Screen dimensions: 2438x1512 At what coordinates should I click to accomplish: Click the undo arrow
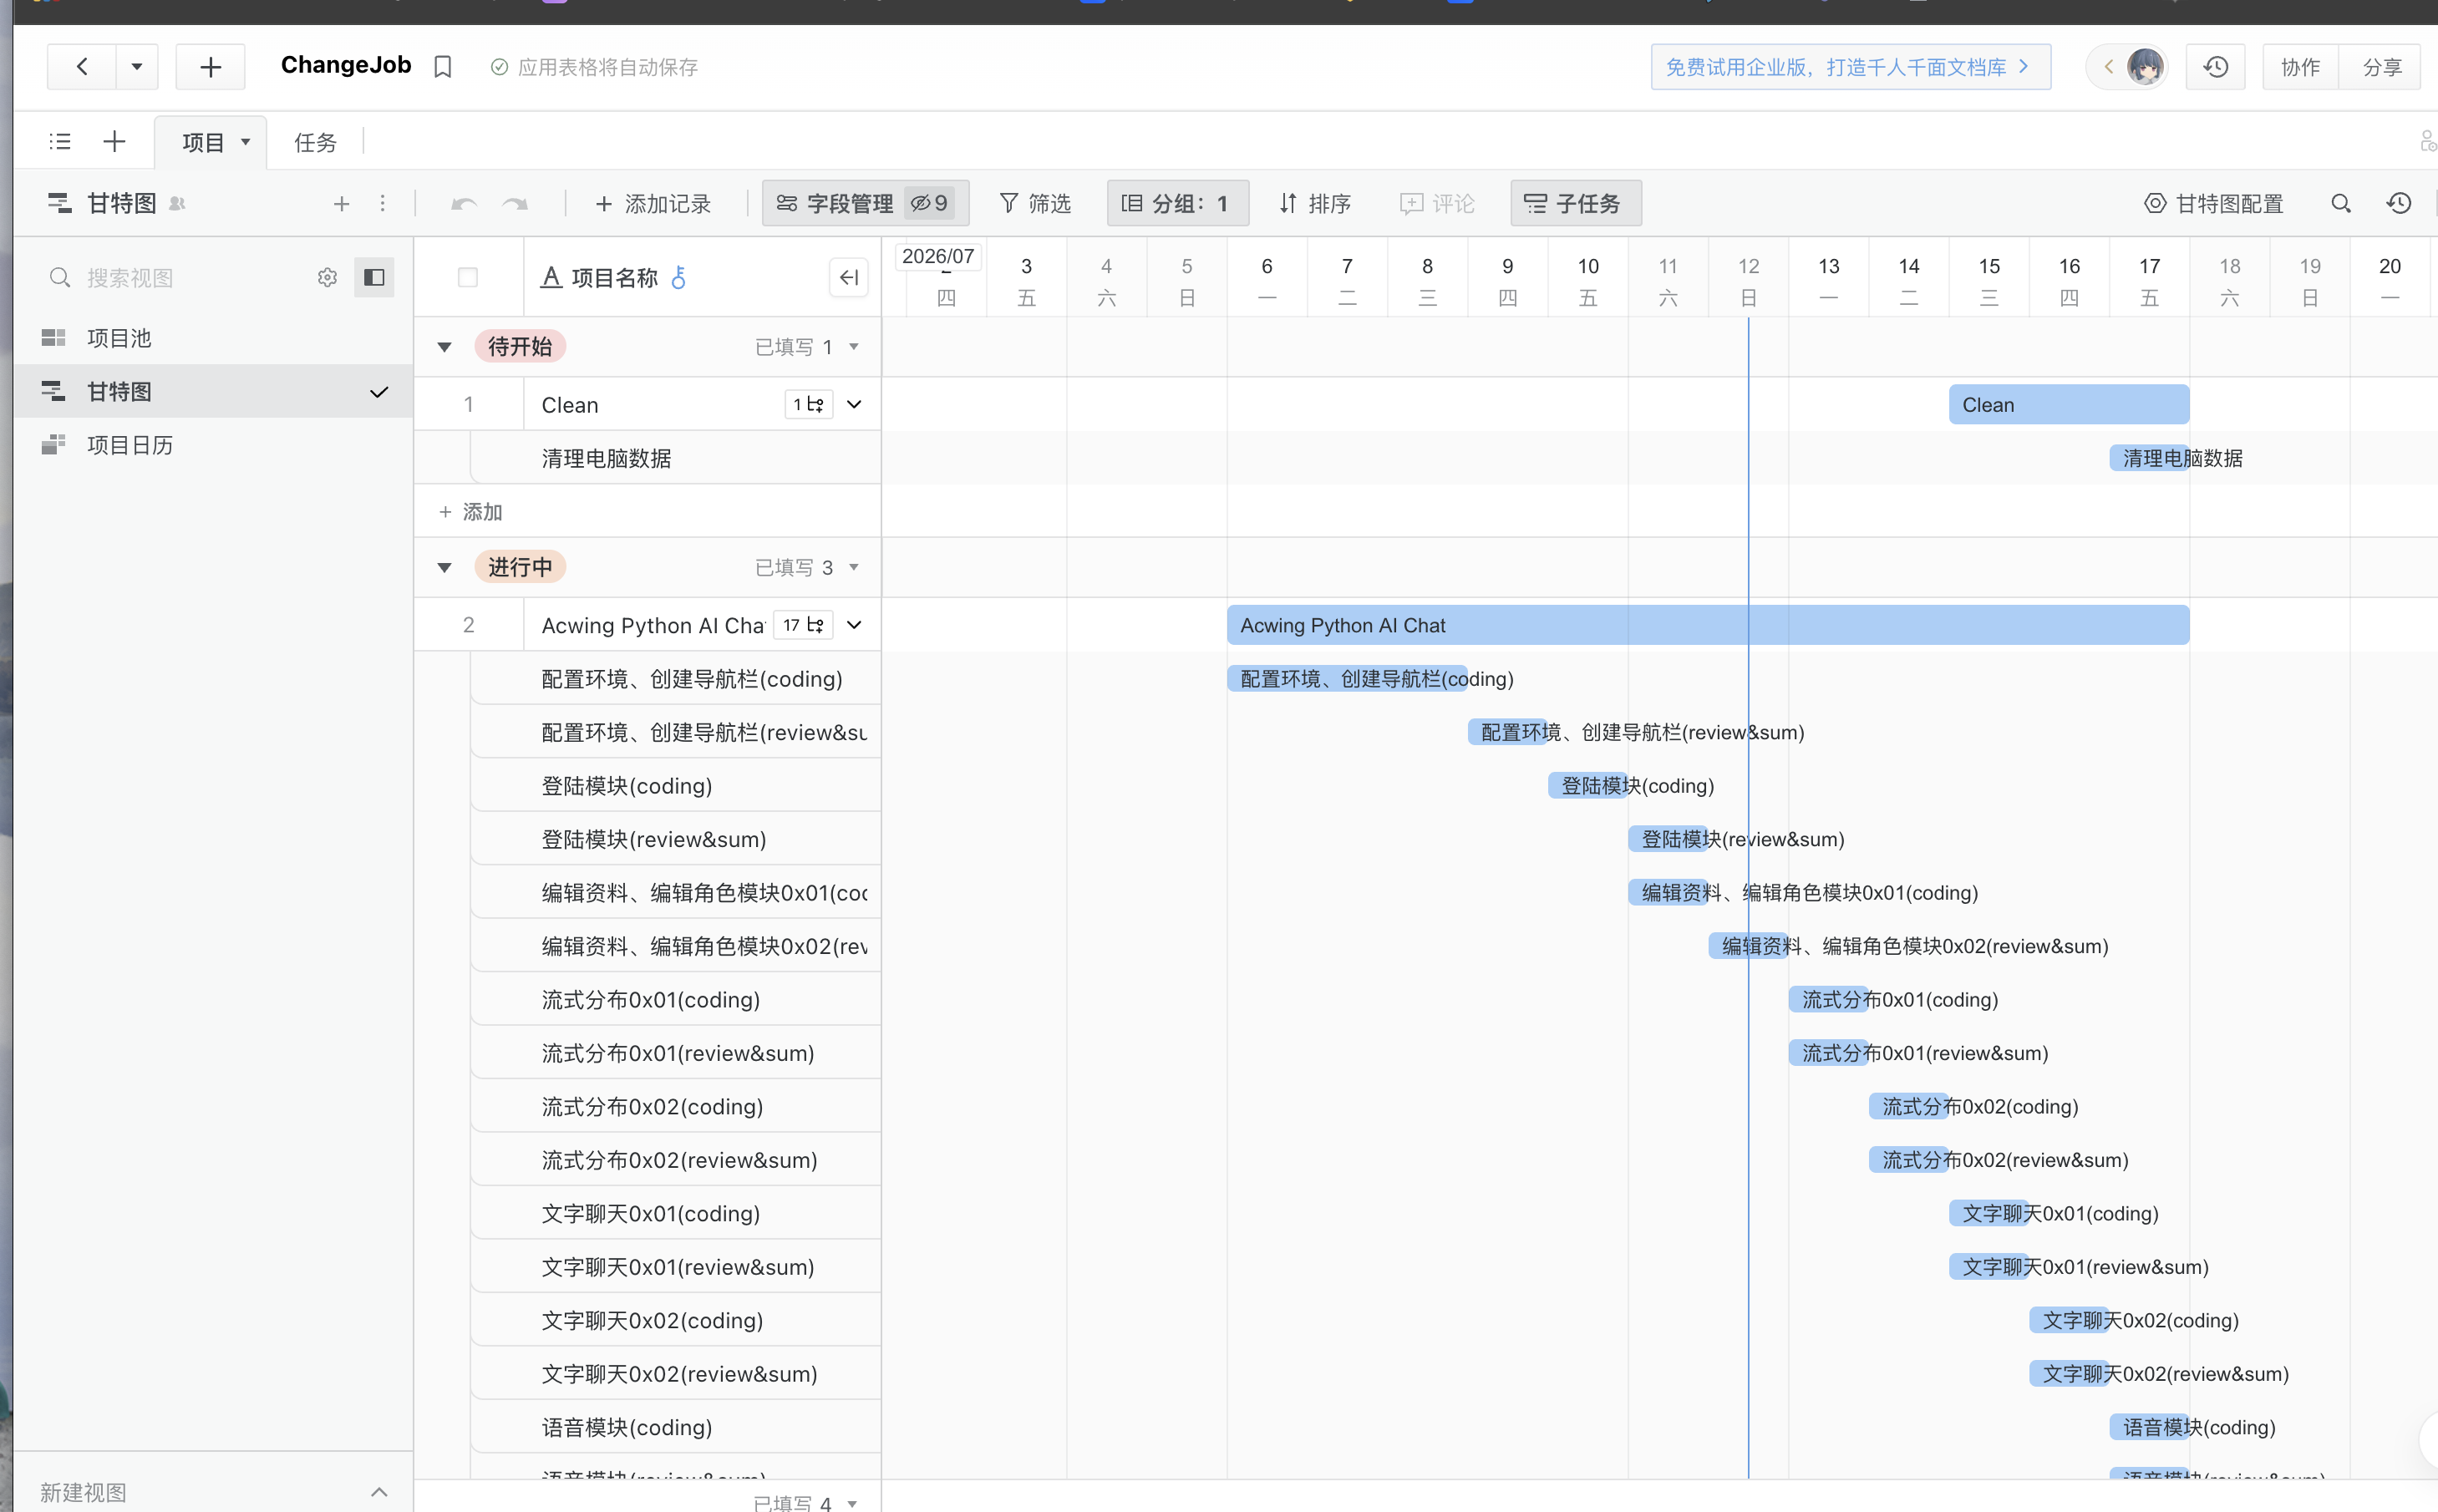click(464, 204)
